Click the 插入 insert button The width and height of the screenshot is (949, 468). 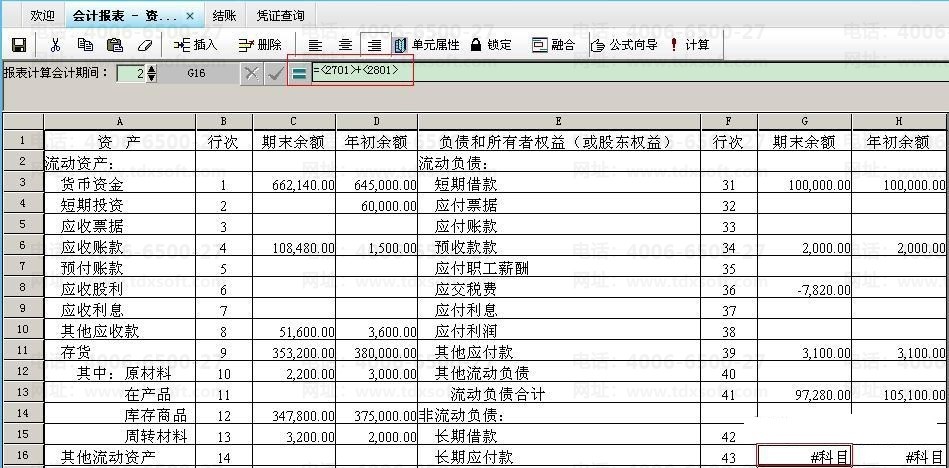(x=195, y=45)
